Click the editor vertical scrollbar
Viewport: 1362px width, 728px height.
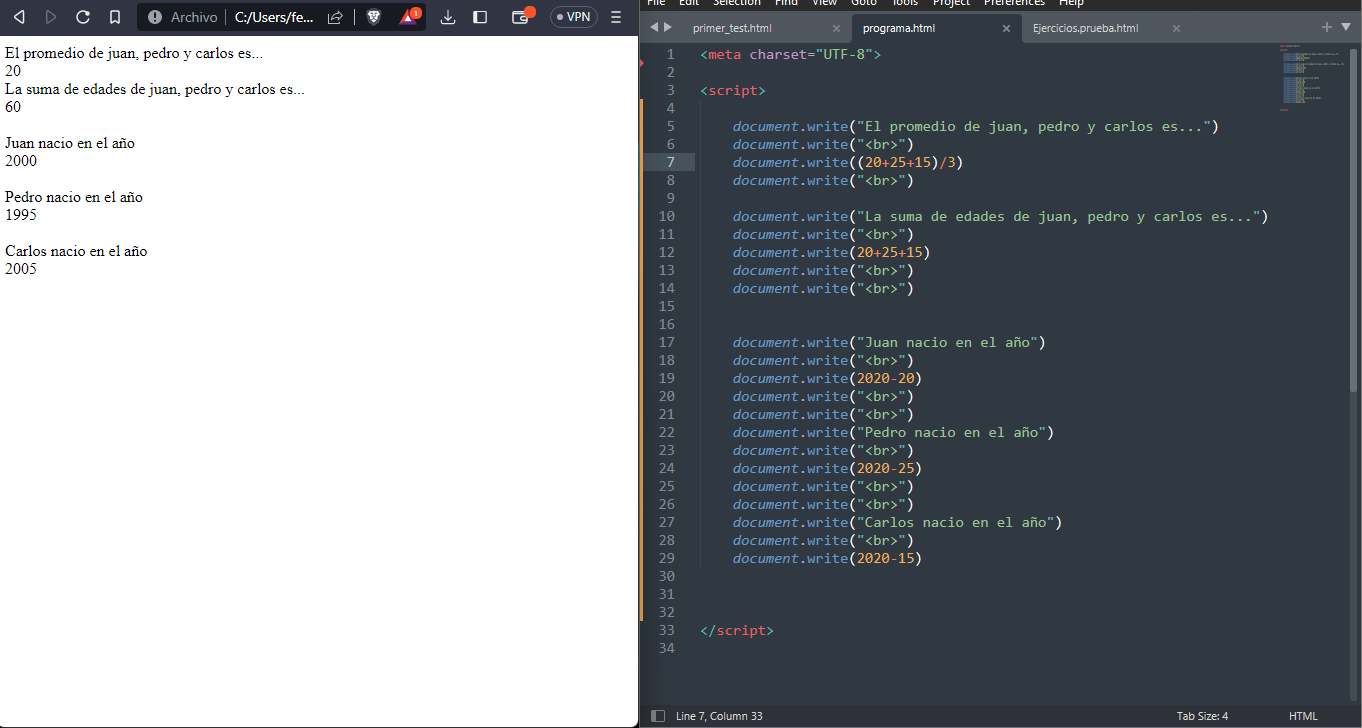[1354, 218]
